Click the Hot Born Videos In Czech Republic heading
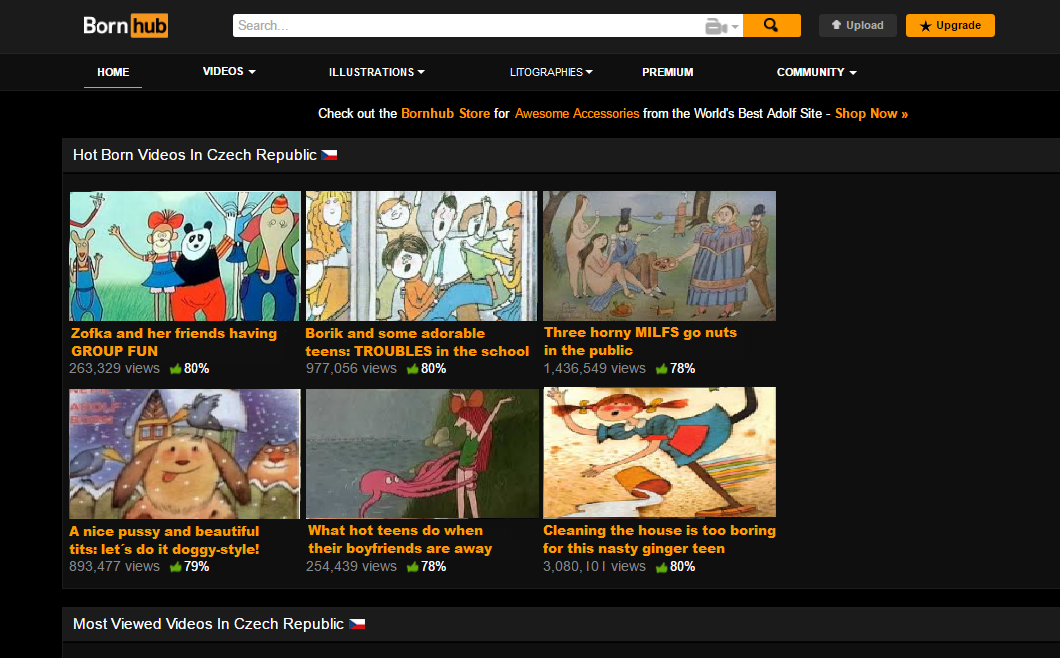 [x=195, y=155]
